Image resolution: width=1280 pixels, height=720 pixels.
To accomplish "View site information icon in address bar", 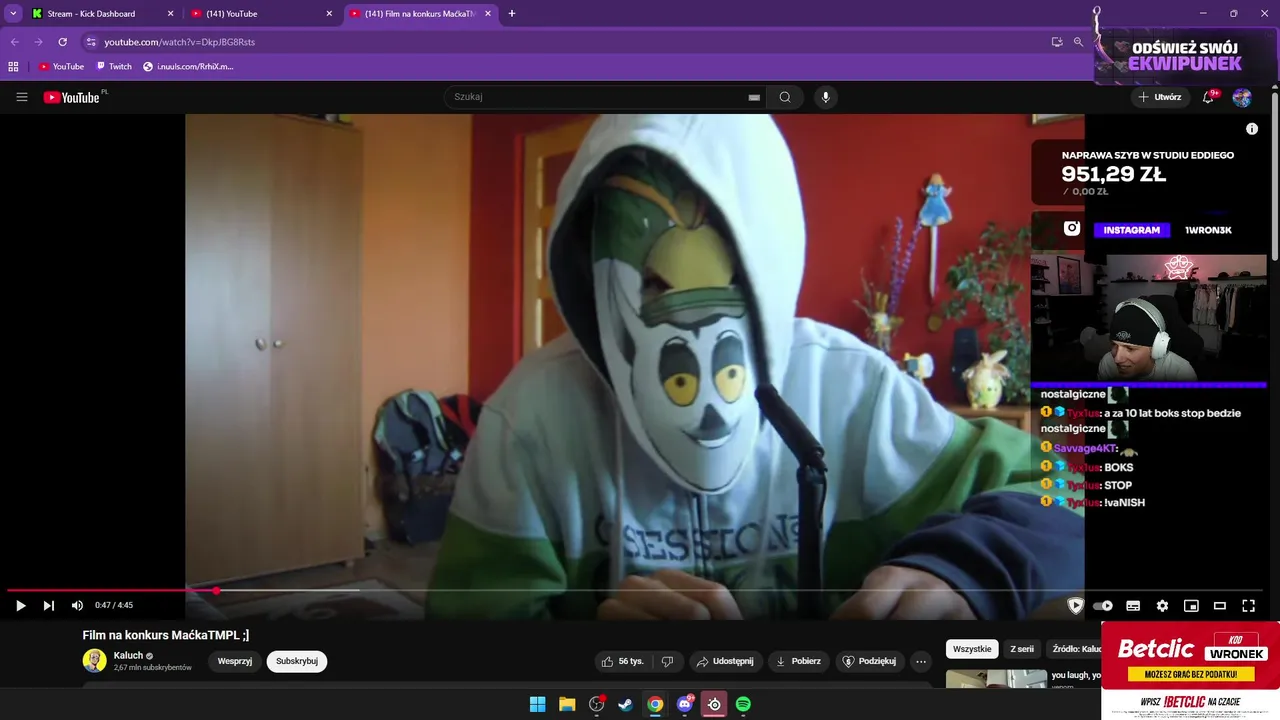I will click(x=91, y=42).
